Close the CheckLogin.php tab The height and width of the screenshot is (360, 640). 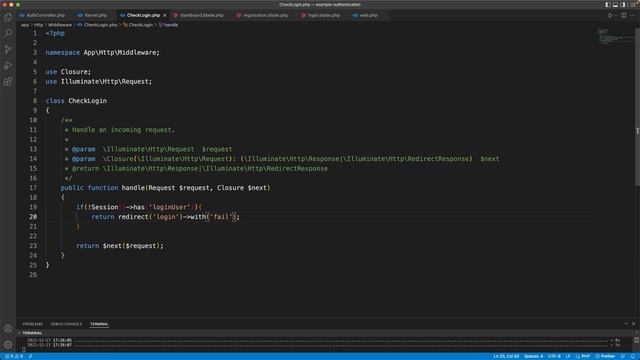164,15
